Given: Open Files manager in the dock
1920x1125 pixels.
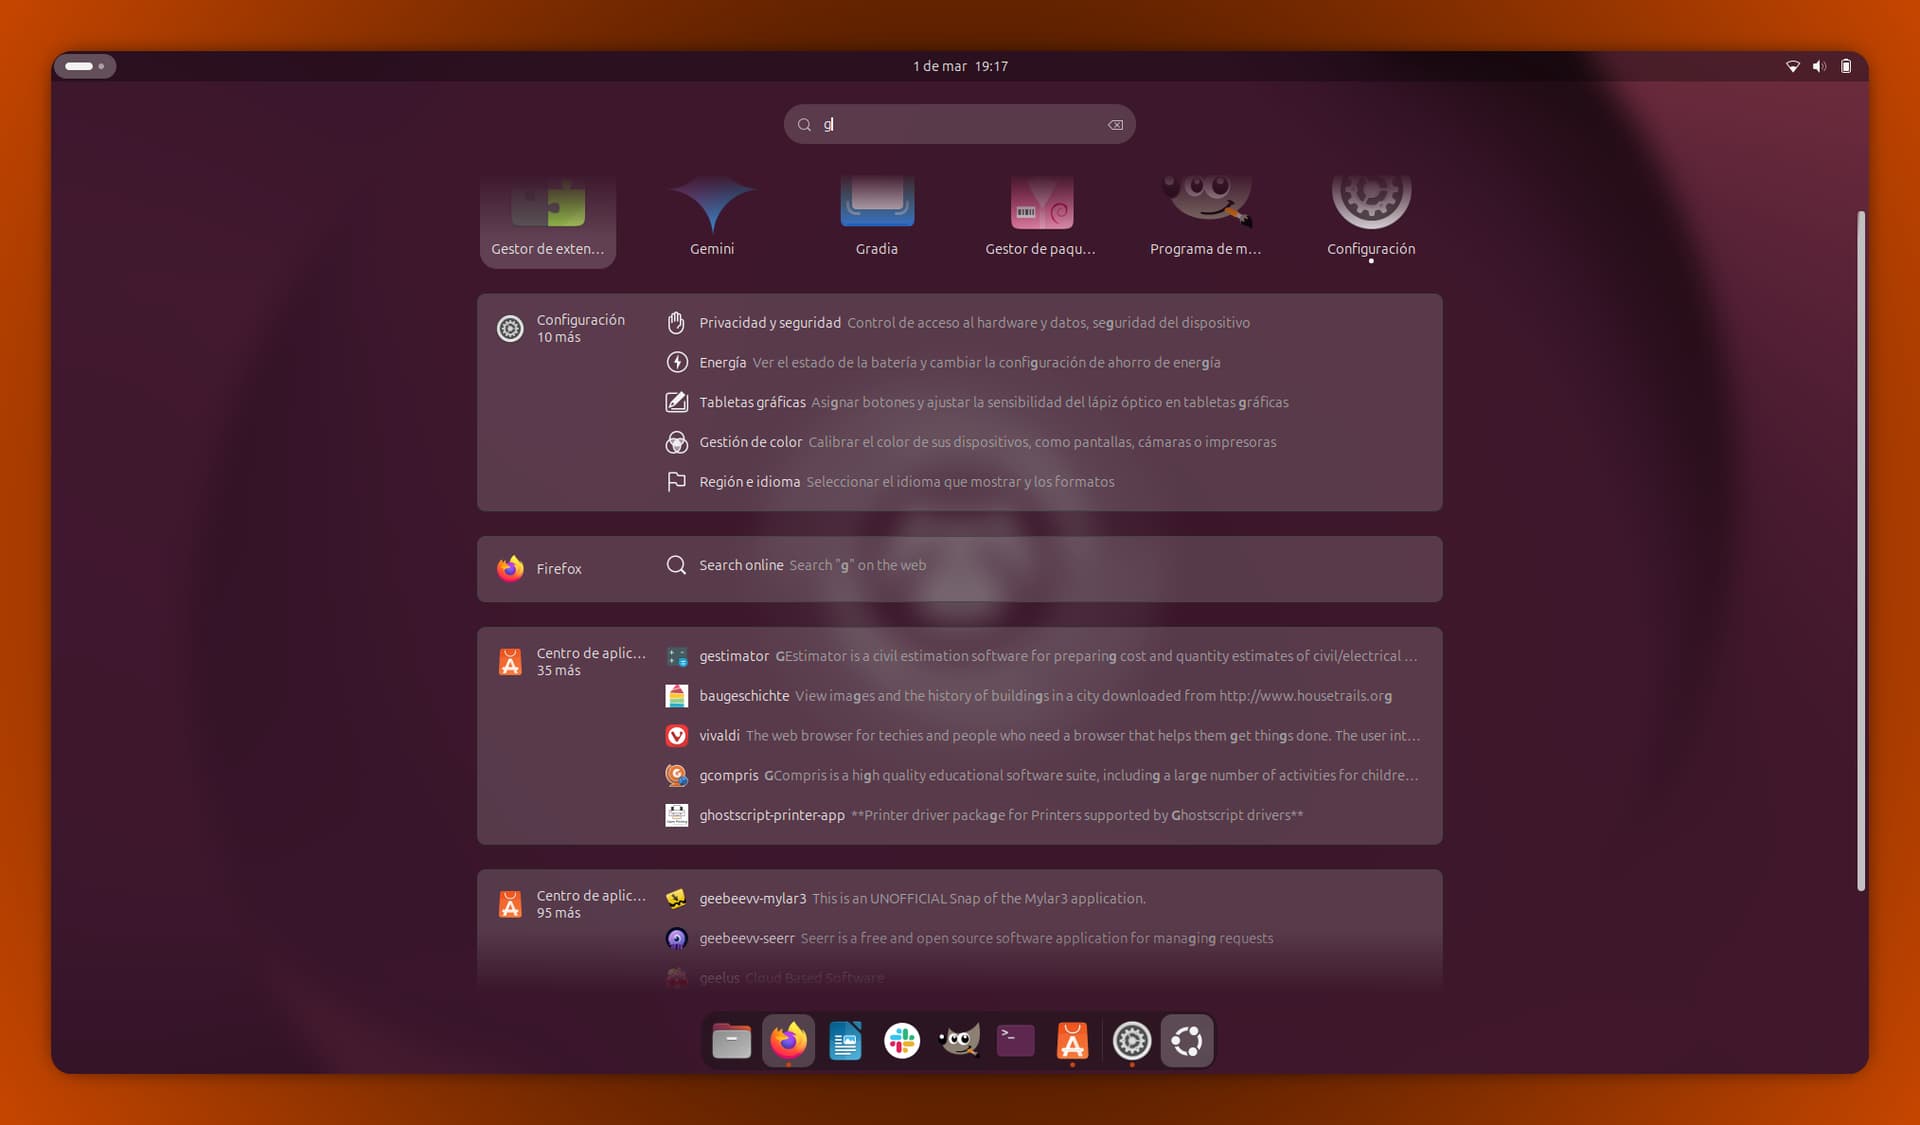Looking at the screenshot, I should pyautogui.click(x=731, y=1041).
